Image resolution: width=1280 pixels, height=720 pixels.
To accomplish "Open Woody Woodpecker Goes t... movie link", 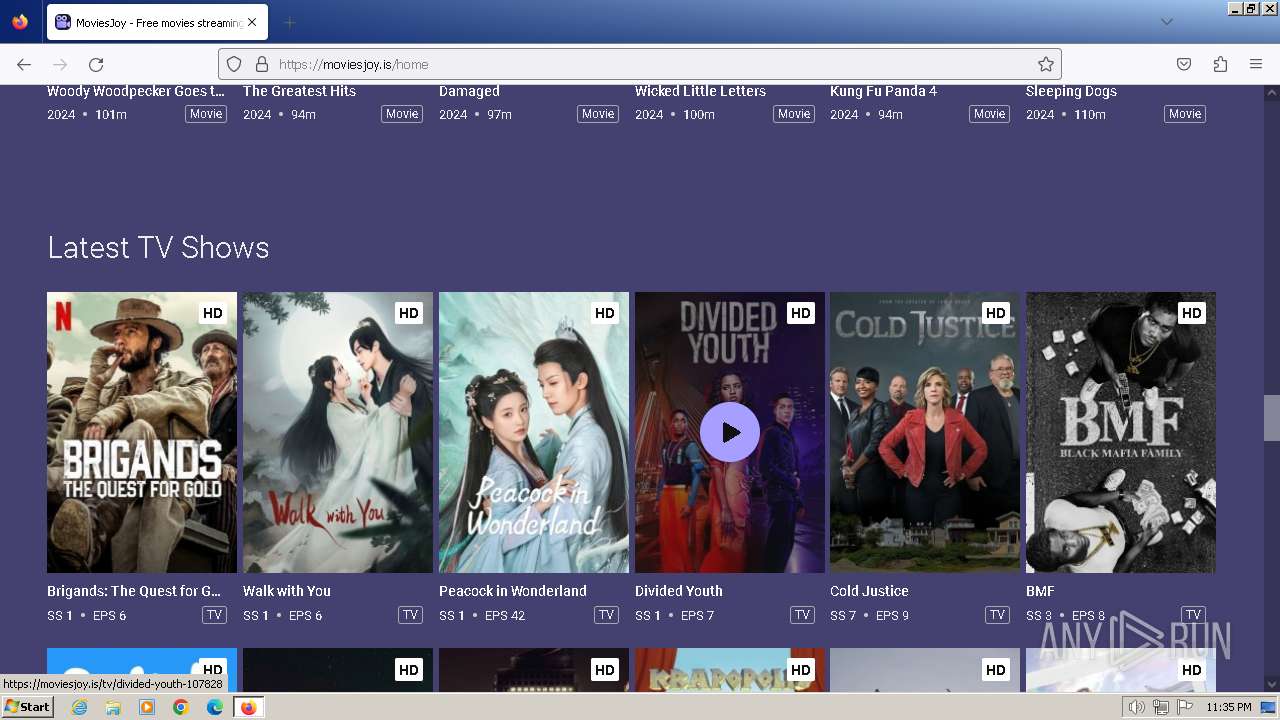I will [x=136, y=91].
